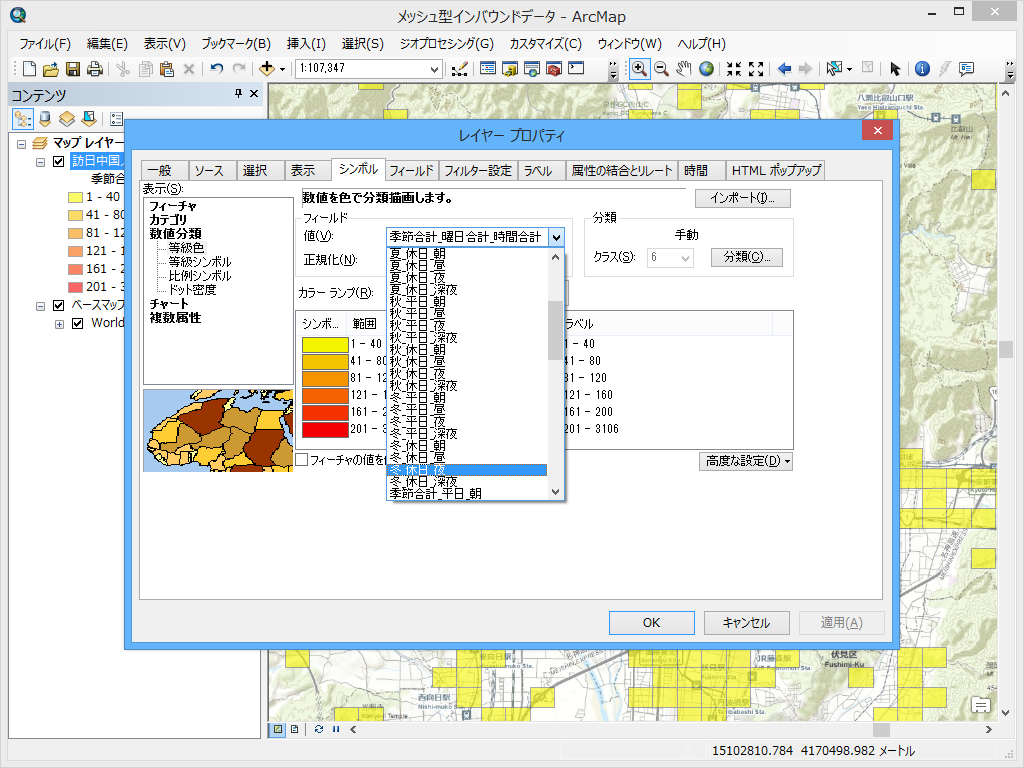Switch Contents to List By Source

coord(45,119)
